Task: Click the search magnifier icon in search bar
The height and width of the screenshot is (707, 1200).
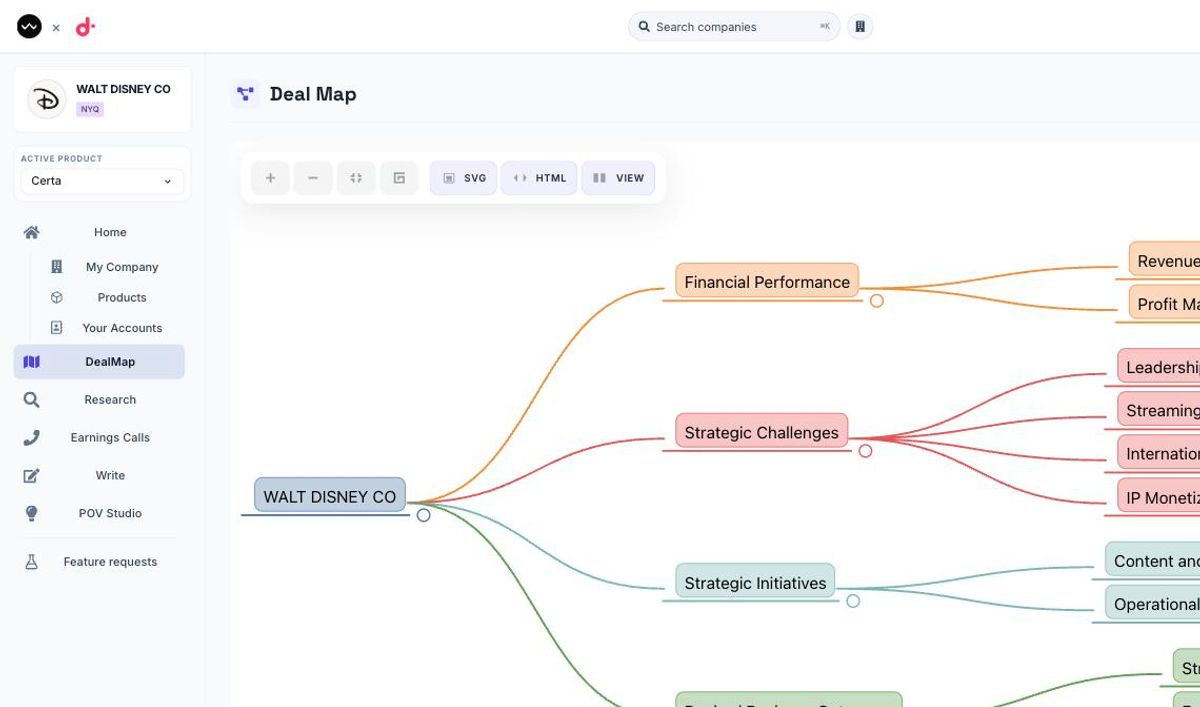Action: (644, 27)
